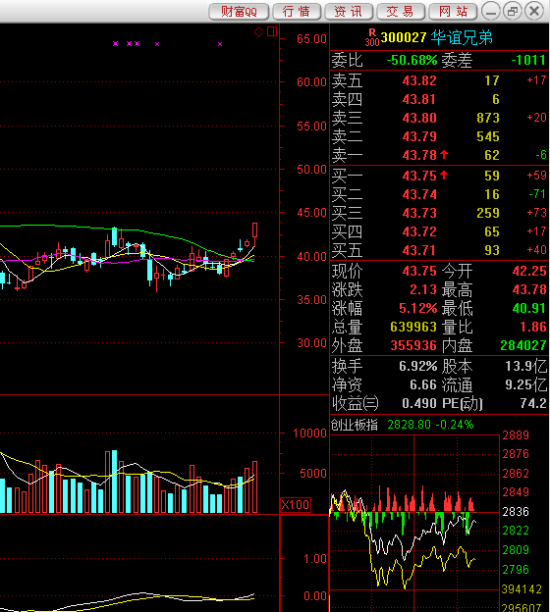
Task: Click the 45.00 price axis label
Action: pyautogui.click(x=311, y=213)
